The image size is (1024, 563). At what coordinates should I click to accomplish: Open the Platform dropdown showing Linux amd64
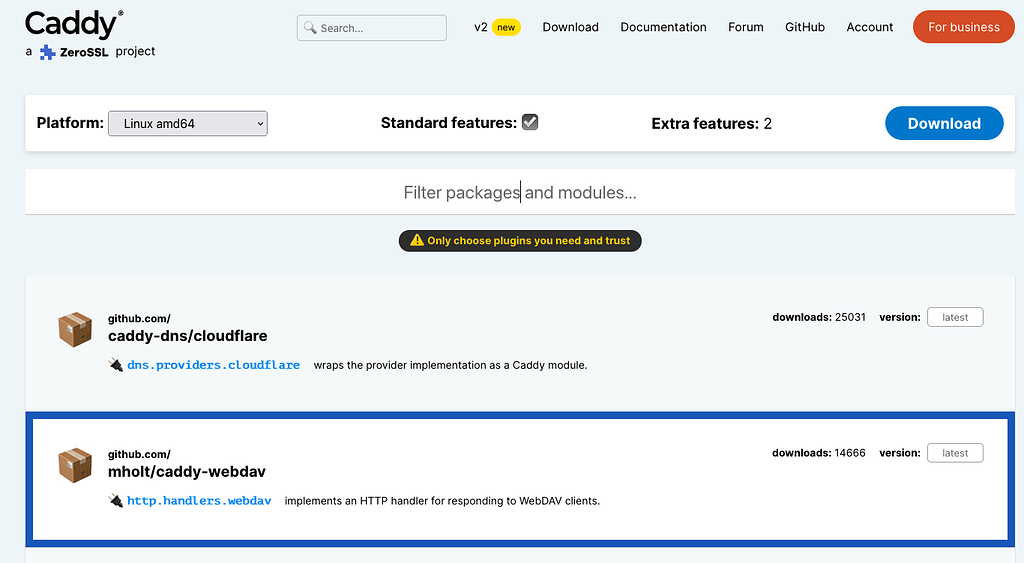(188, 123)
